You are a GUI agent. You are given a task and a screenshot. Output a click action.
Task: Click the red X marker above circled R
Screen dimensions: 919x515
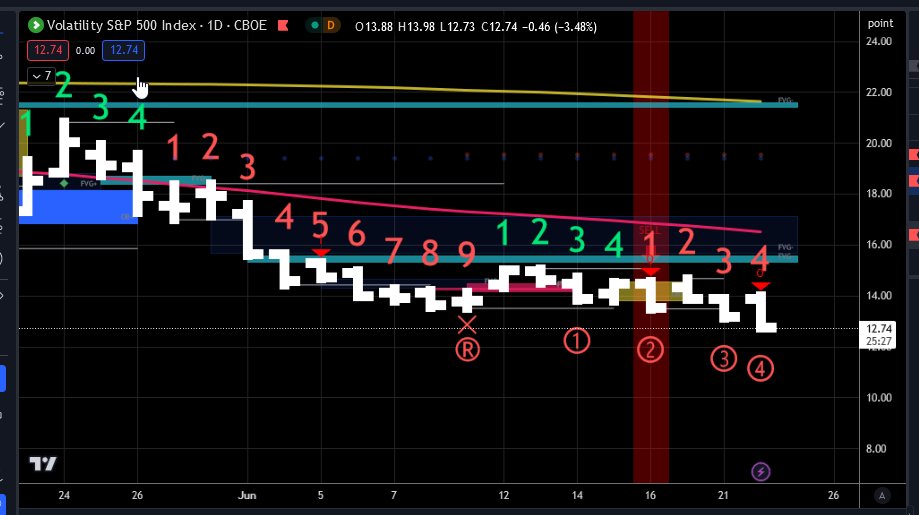coord(467,324)
